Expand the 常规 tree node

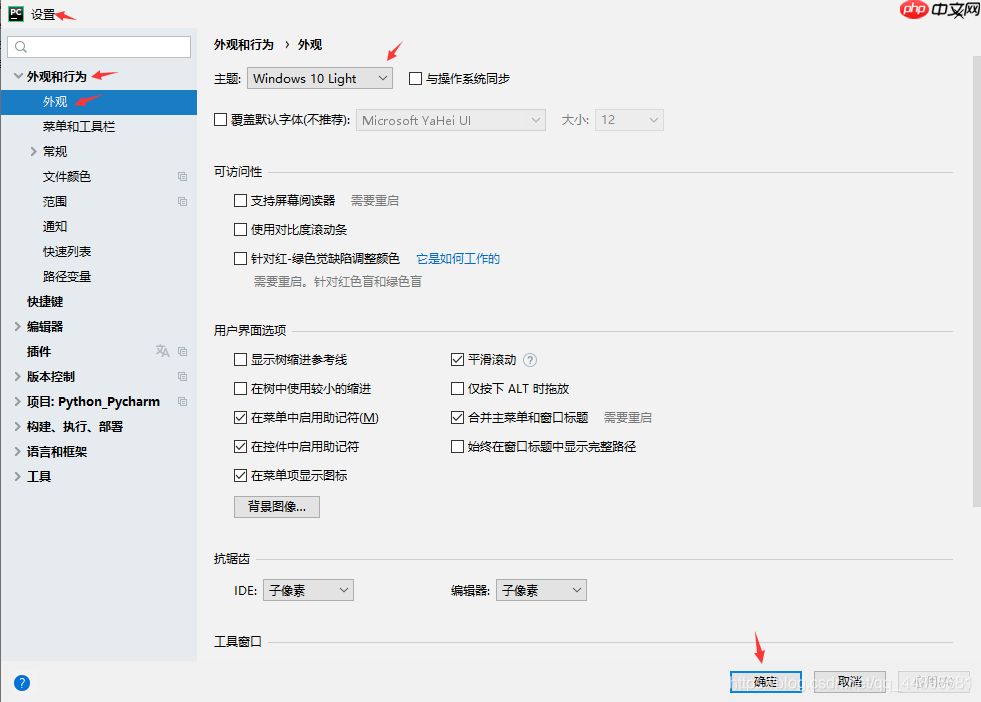click(x=34, y=151)
